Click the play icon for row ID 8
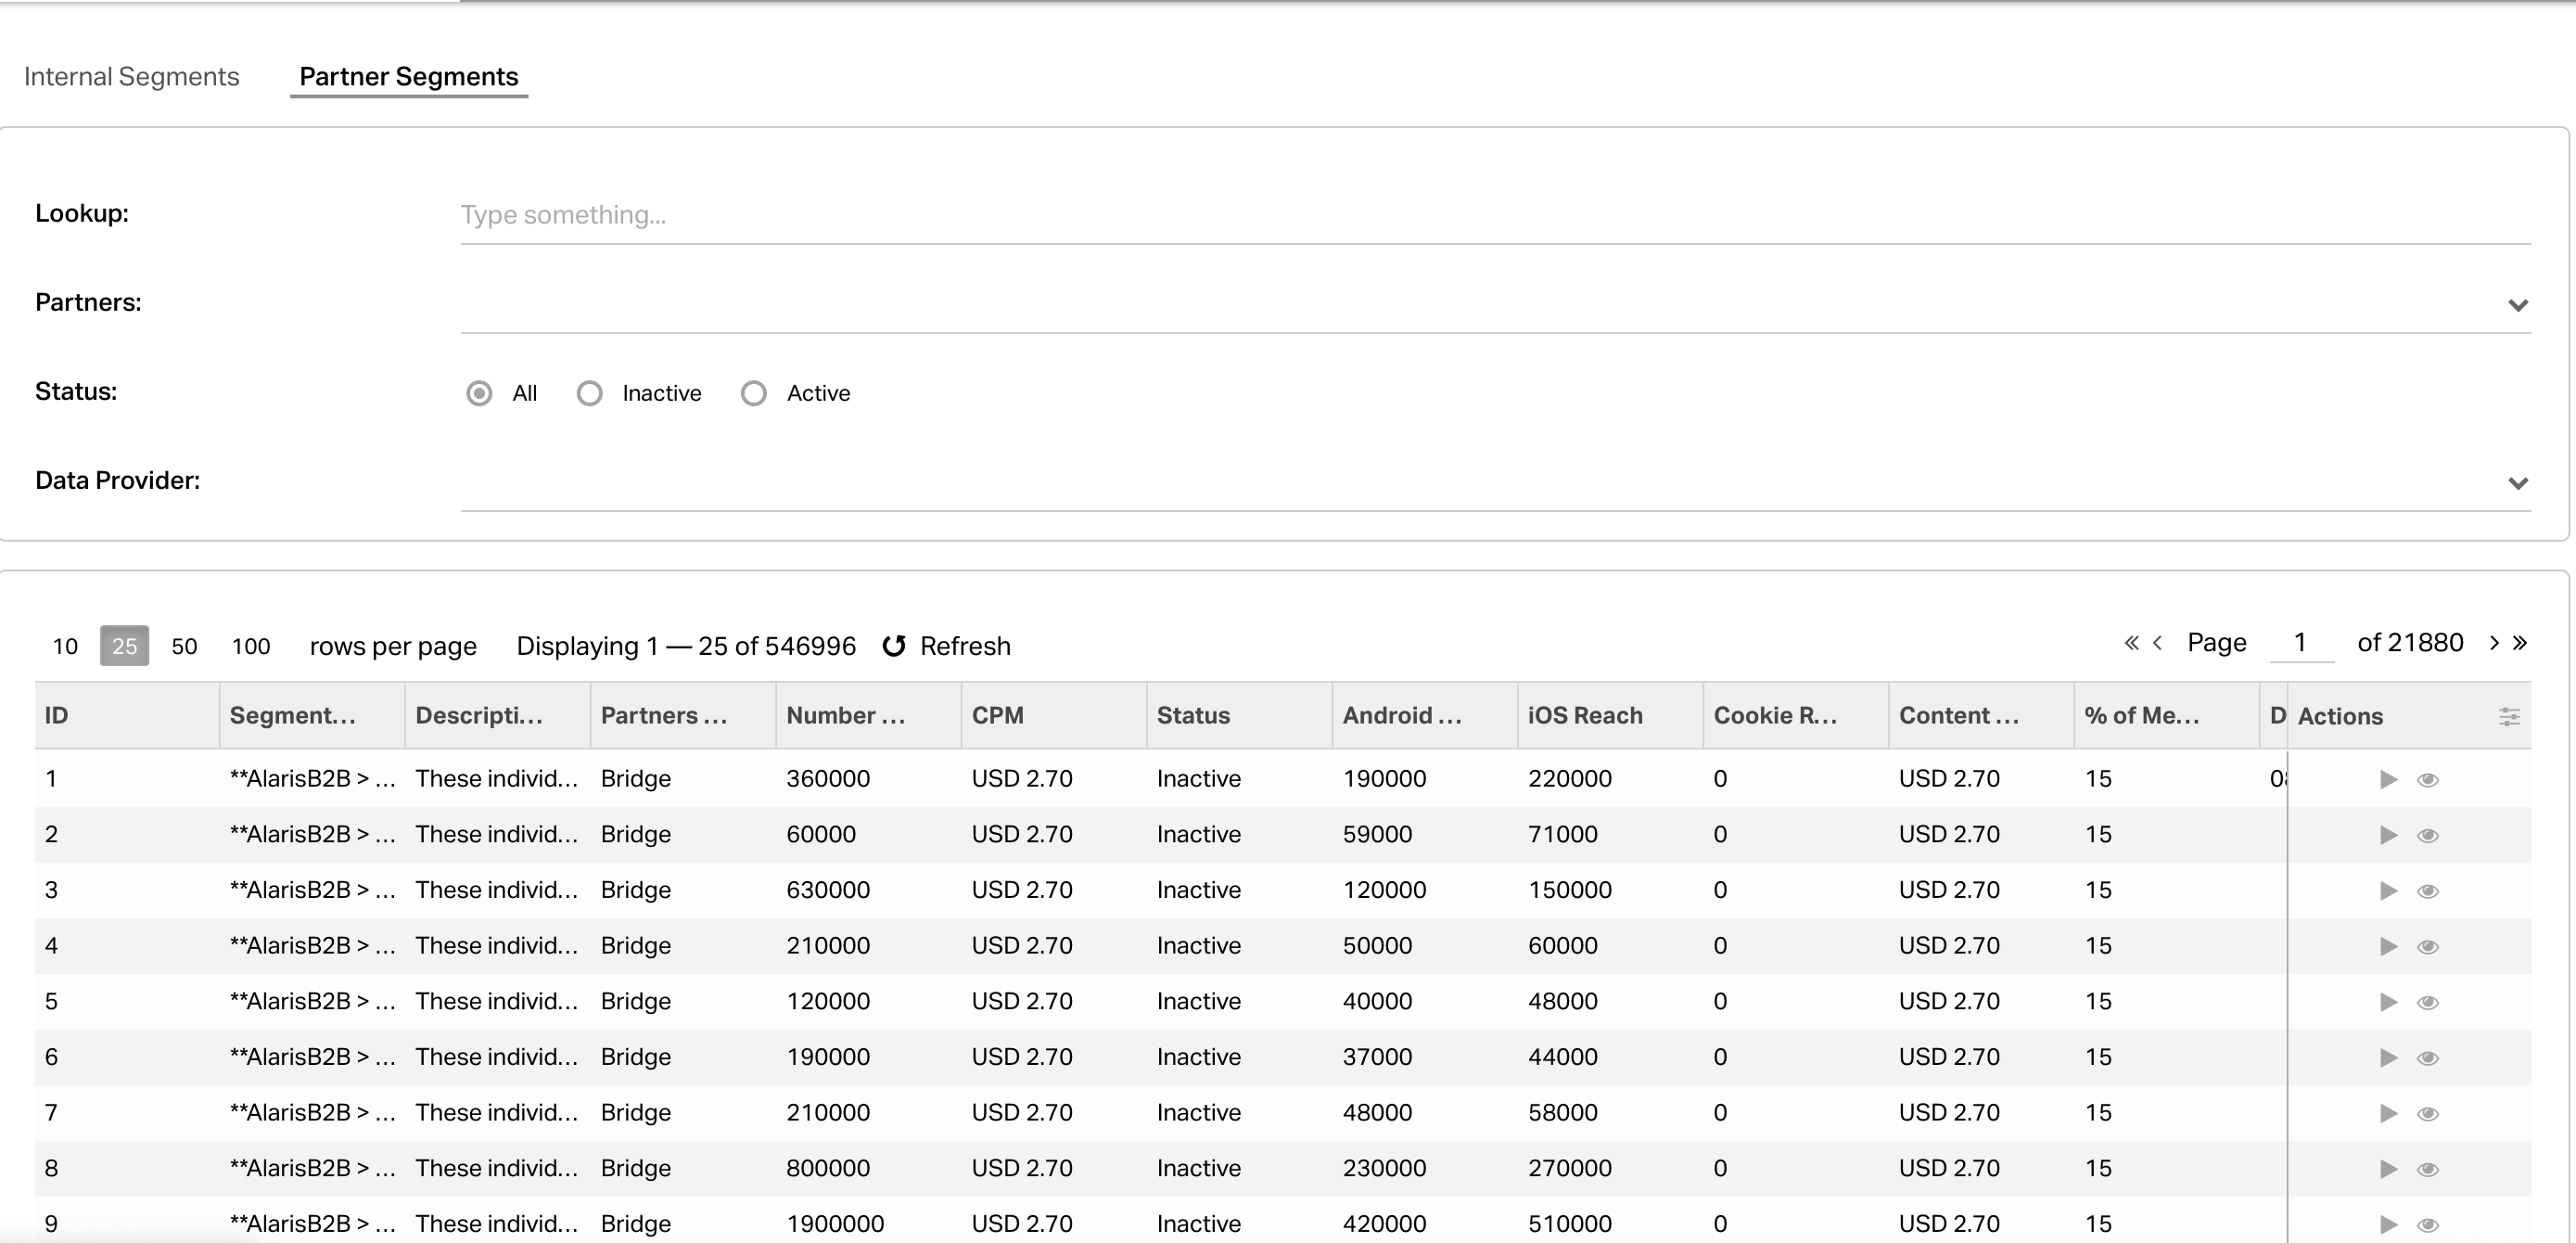 2388,1169
